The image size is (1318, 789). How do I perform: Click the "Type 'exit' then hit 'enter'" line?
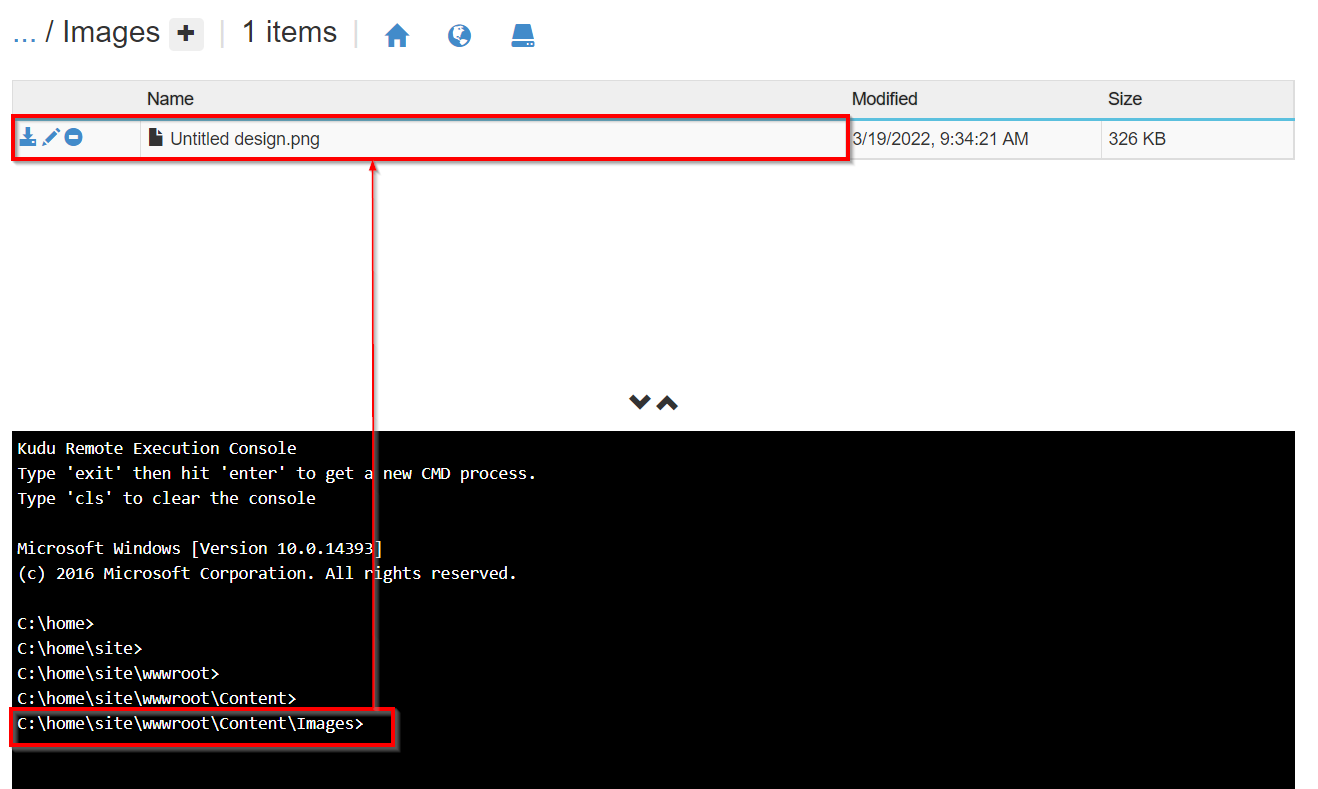(x=277, y=473)
